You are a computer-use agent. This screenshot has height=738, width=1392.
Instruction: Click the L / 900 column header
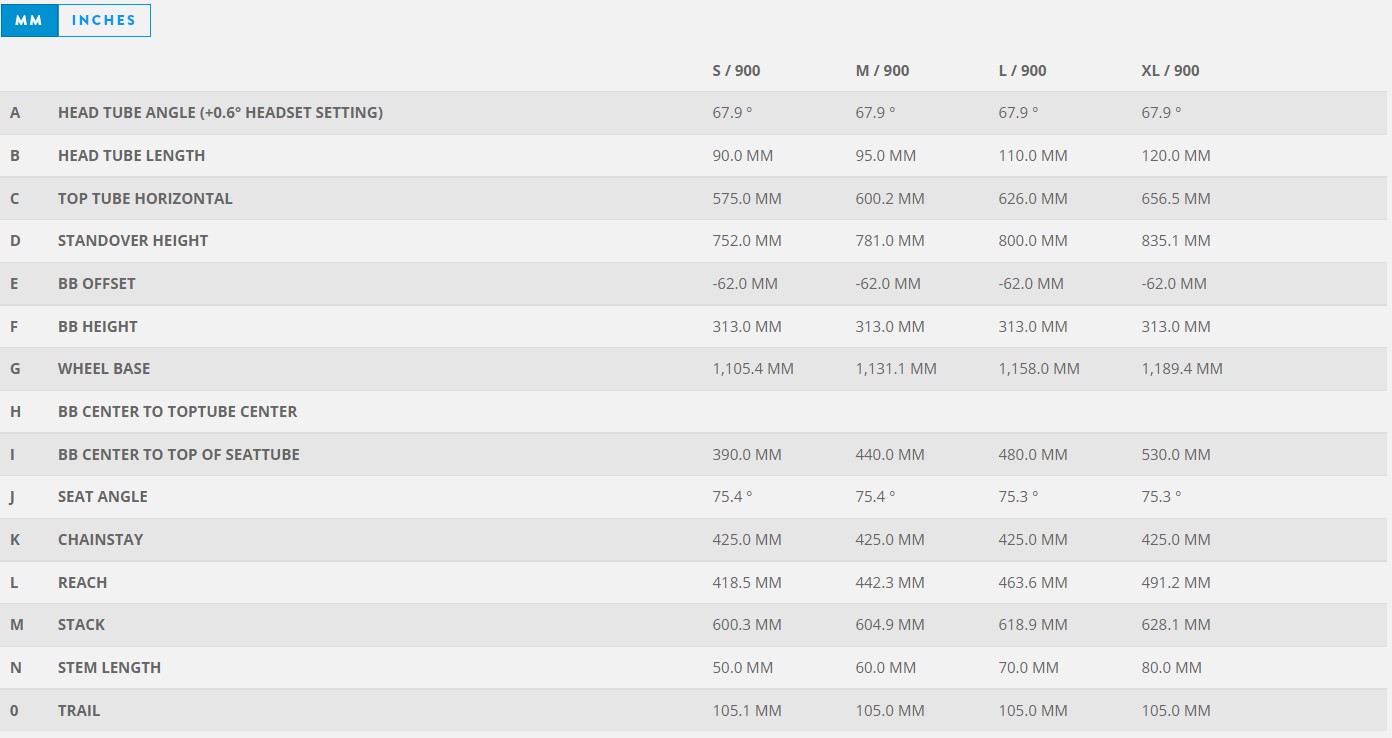pyautogui.click(x=1022, y=71)
